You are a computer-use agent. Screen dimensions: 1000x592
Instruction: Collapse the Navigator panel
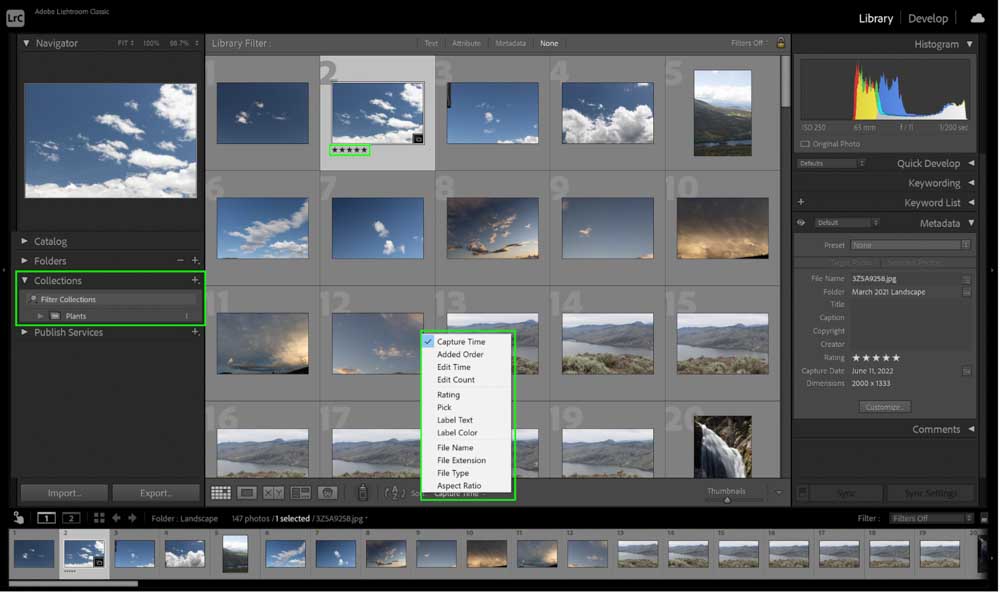pyautogui.click(x=26, y=43)
